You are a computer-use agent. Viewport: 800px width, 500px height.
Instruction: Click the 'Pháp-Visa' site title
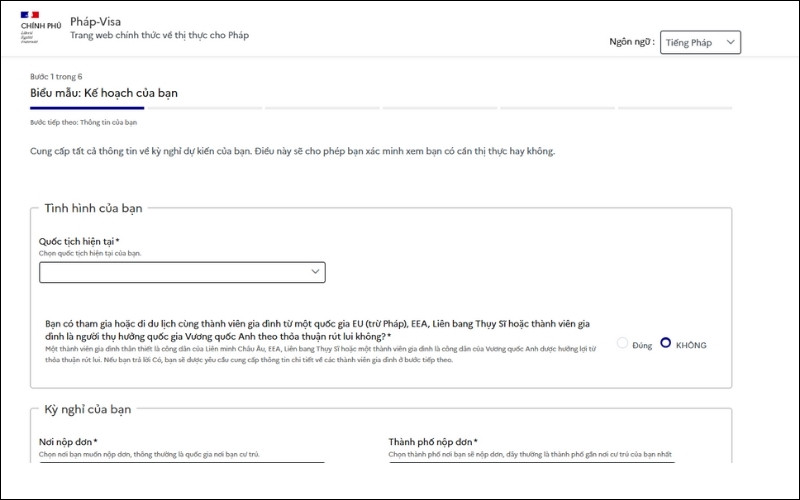tap(97, 21)
